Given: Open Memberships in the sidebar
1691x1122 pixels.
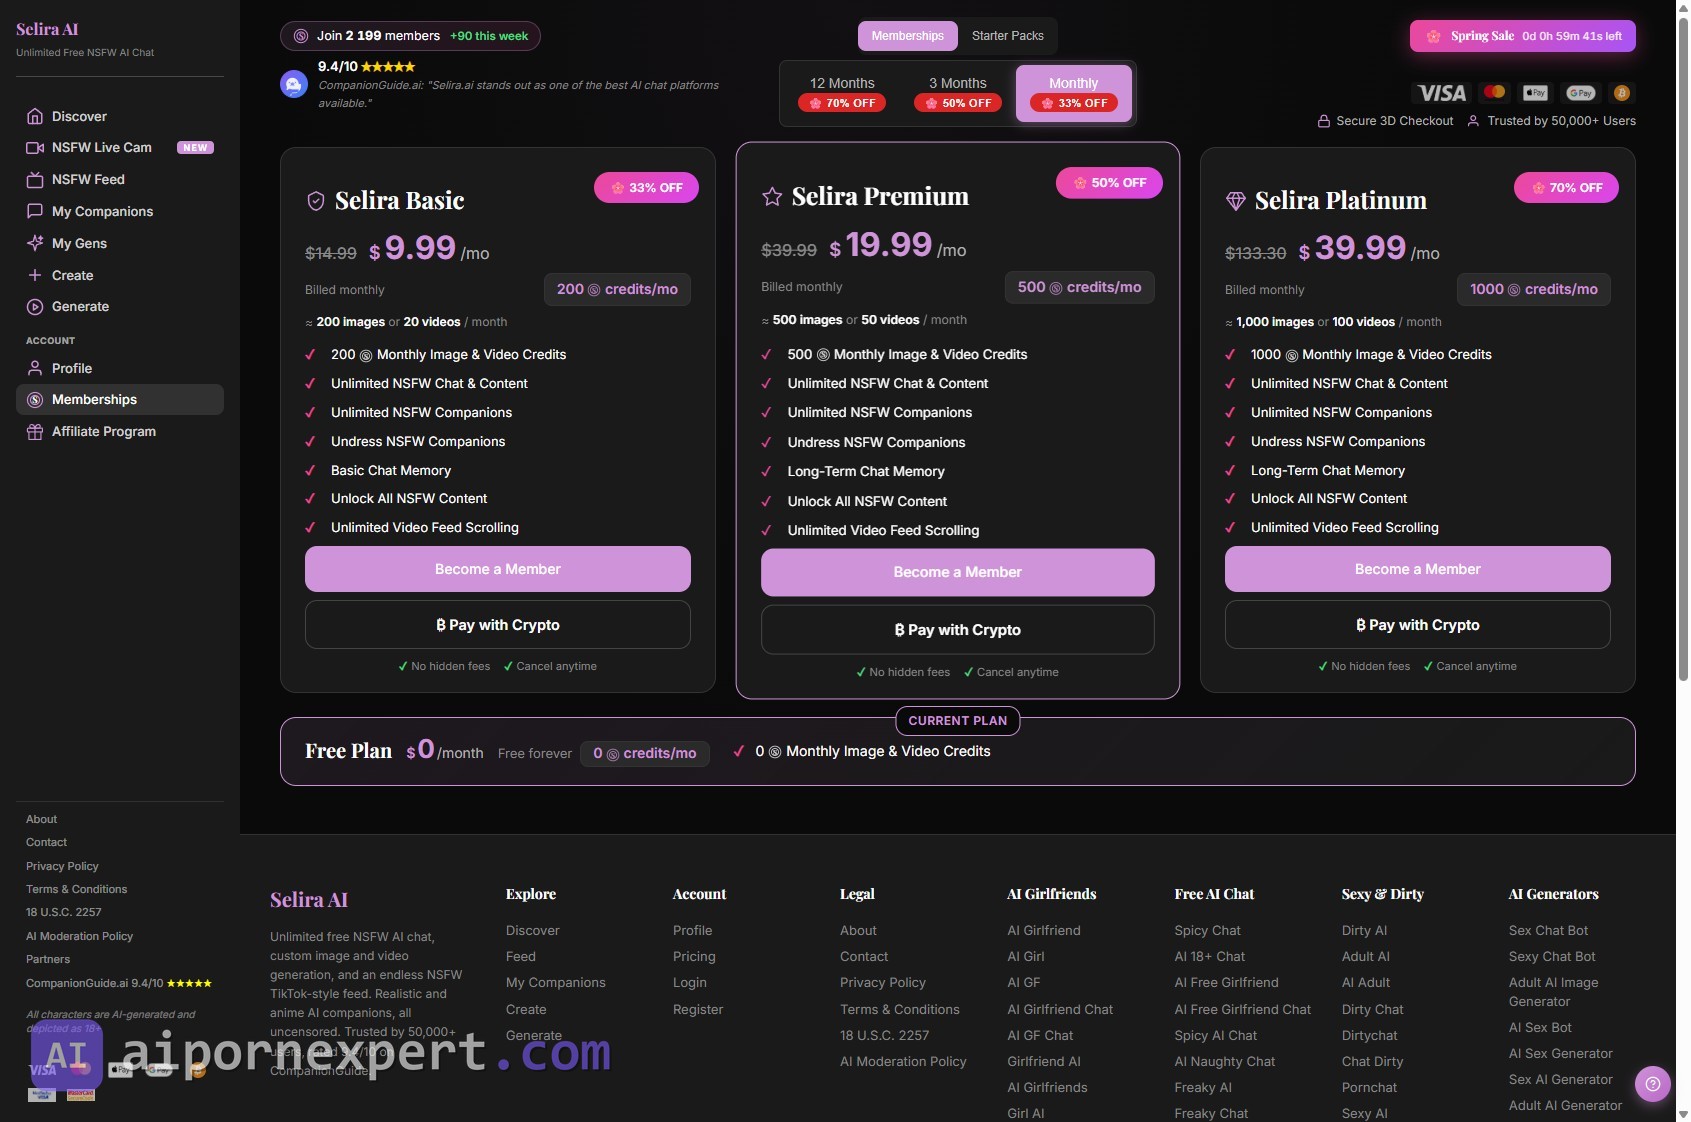Looking at the screenshot, I should (x=120, y=400).
